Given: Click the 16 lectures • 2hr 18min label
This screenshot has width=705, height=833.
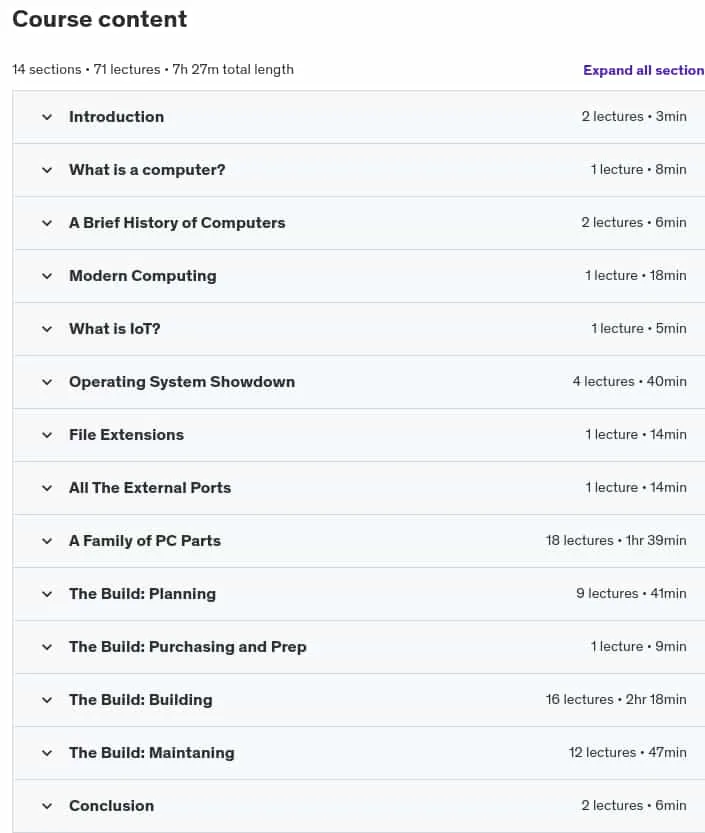Looking at the screenshot, I should (x=616, y=699).
